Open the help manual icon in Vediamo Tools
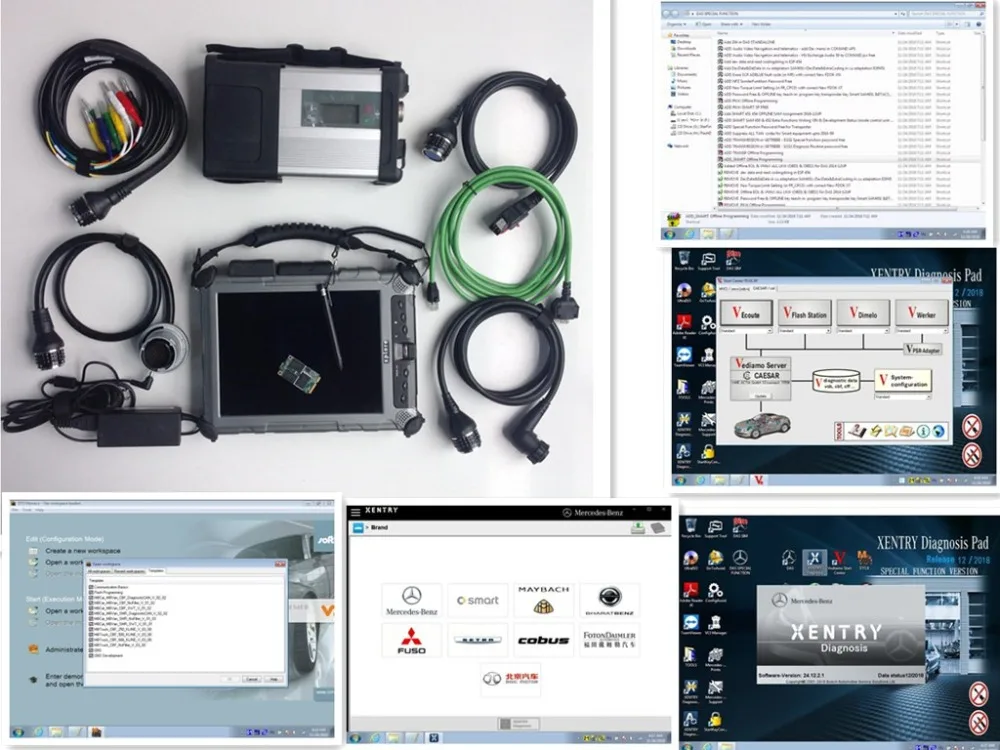The image size is (1000, 750). coord(858,431)
